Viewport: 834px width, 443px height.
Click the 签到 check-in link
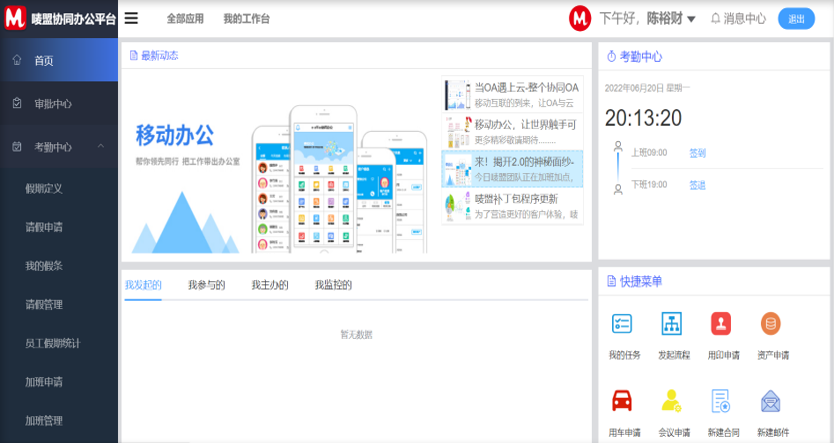[697, 153]
